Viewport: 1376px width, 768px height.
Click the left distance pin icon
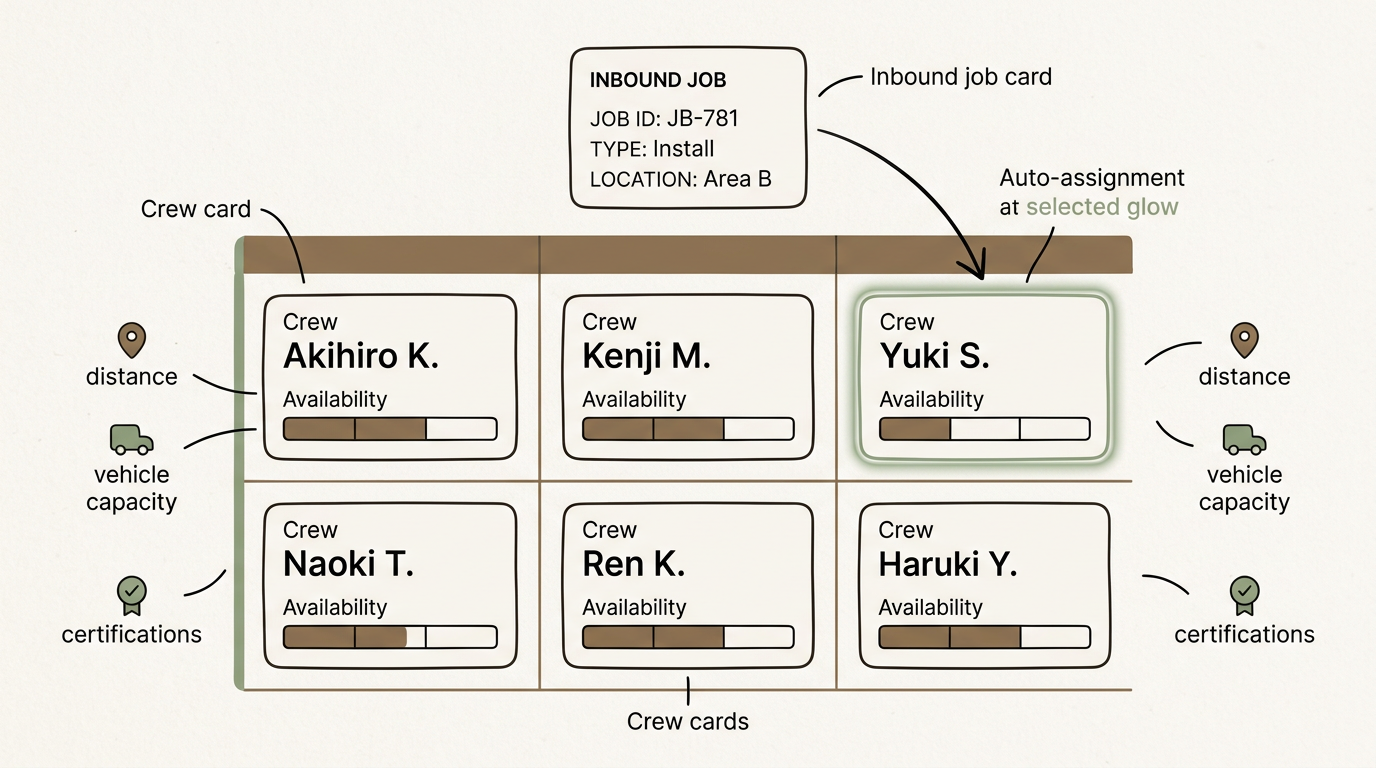coord(132,341)
